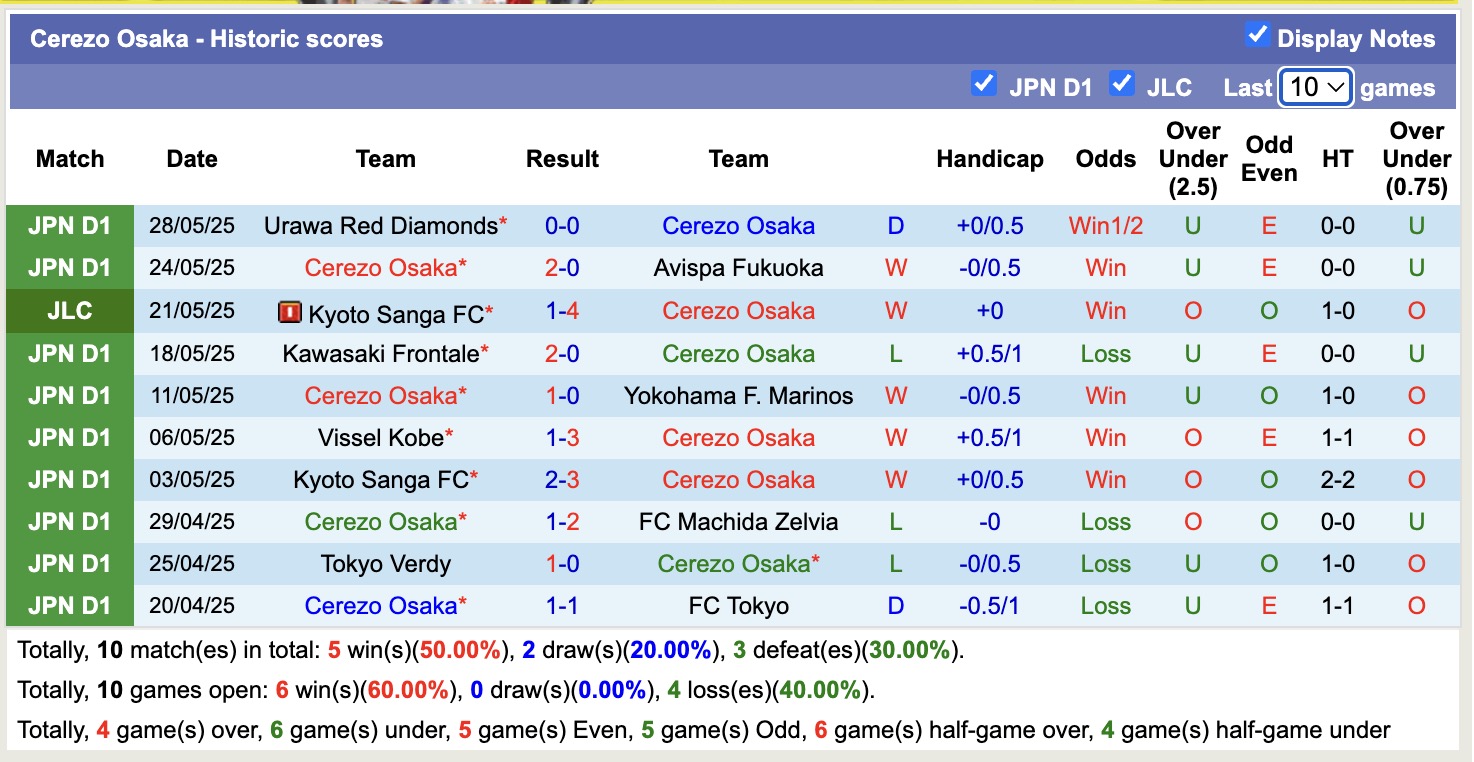Click the JPN D1 badge on the top row
Viewport: 1474px width, 762px height.
69,225
